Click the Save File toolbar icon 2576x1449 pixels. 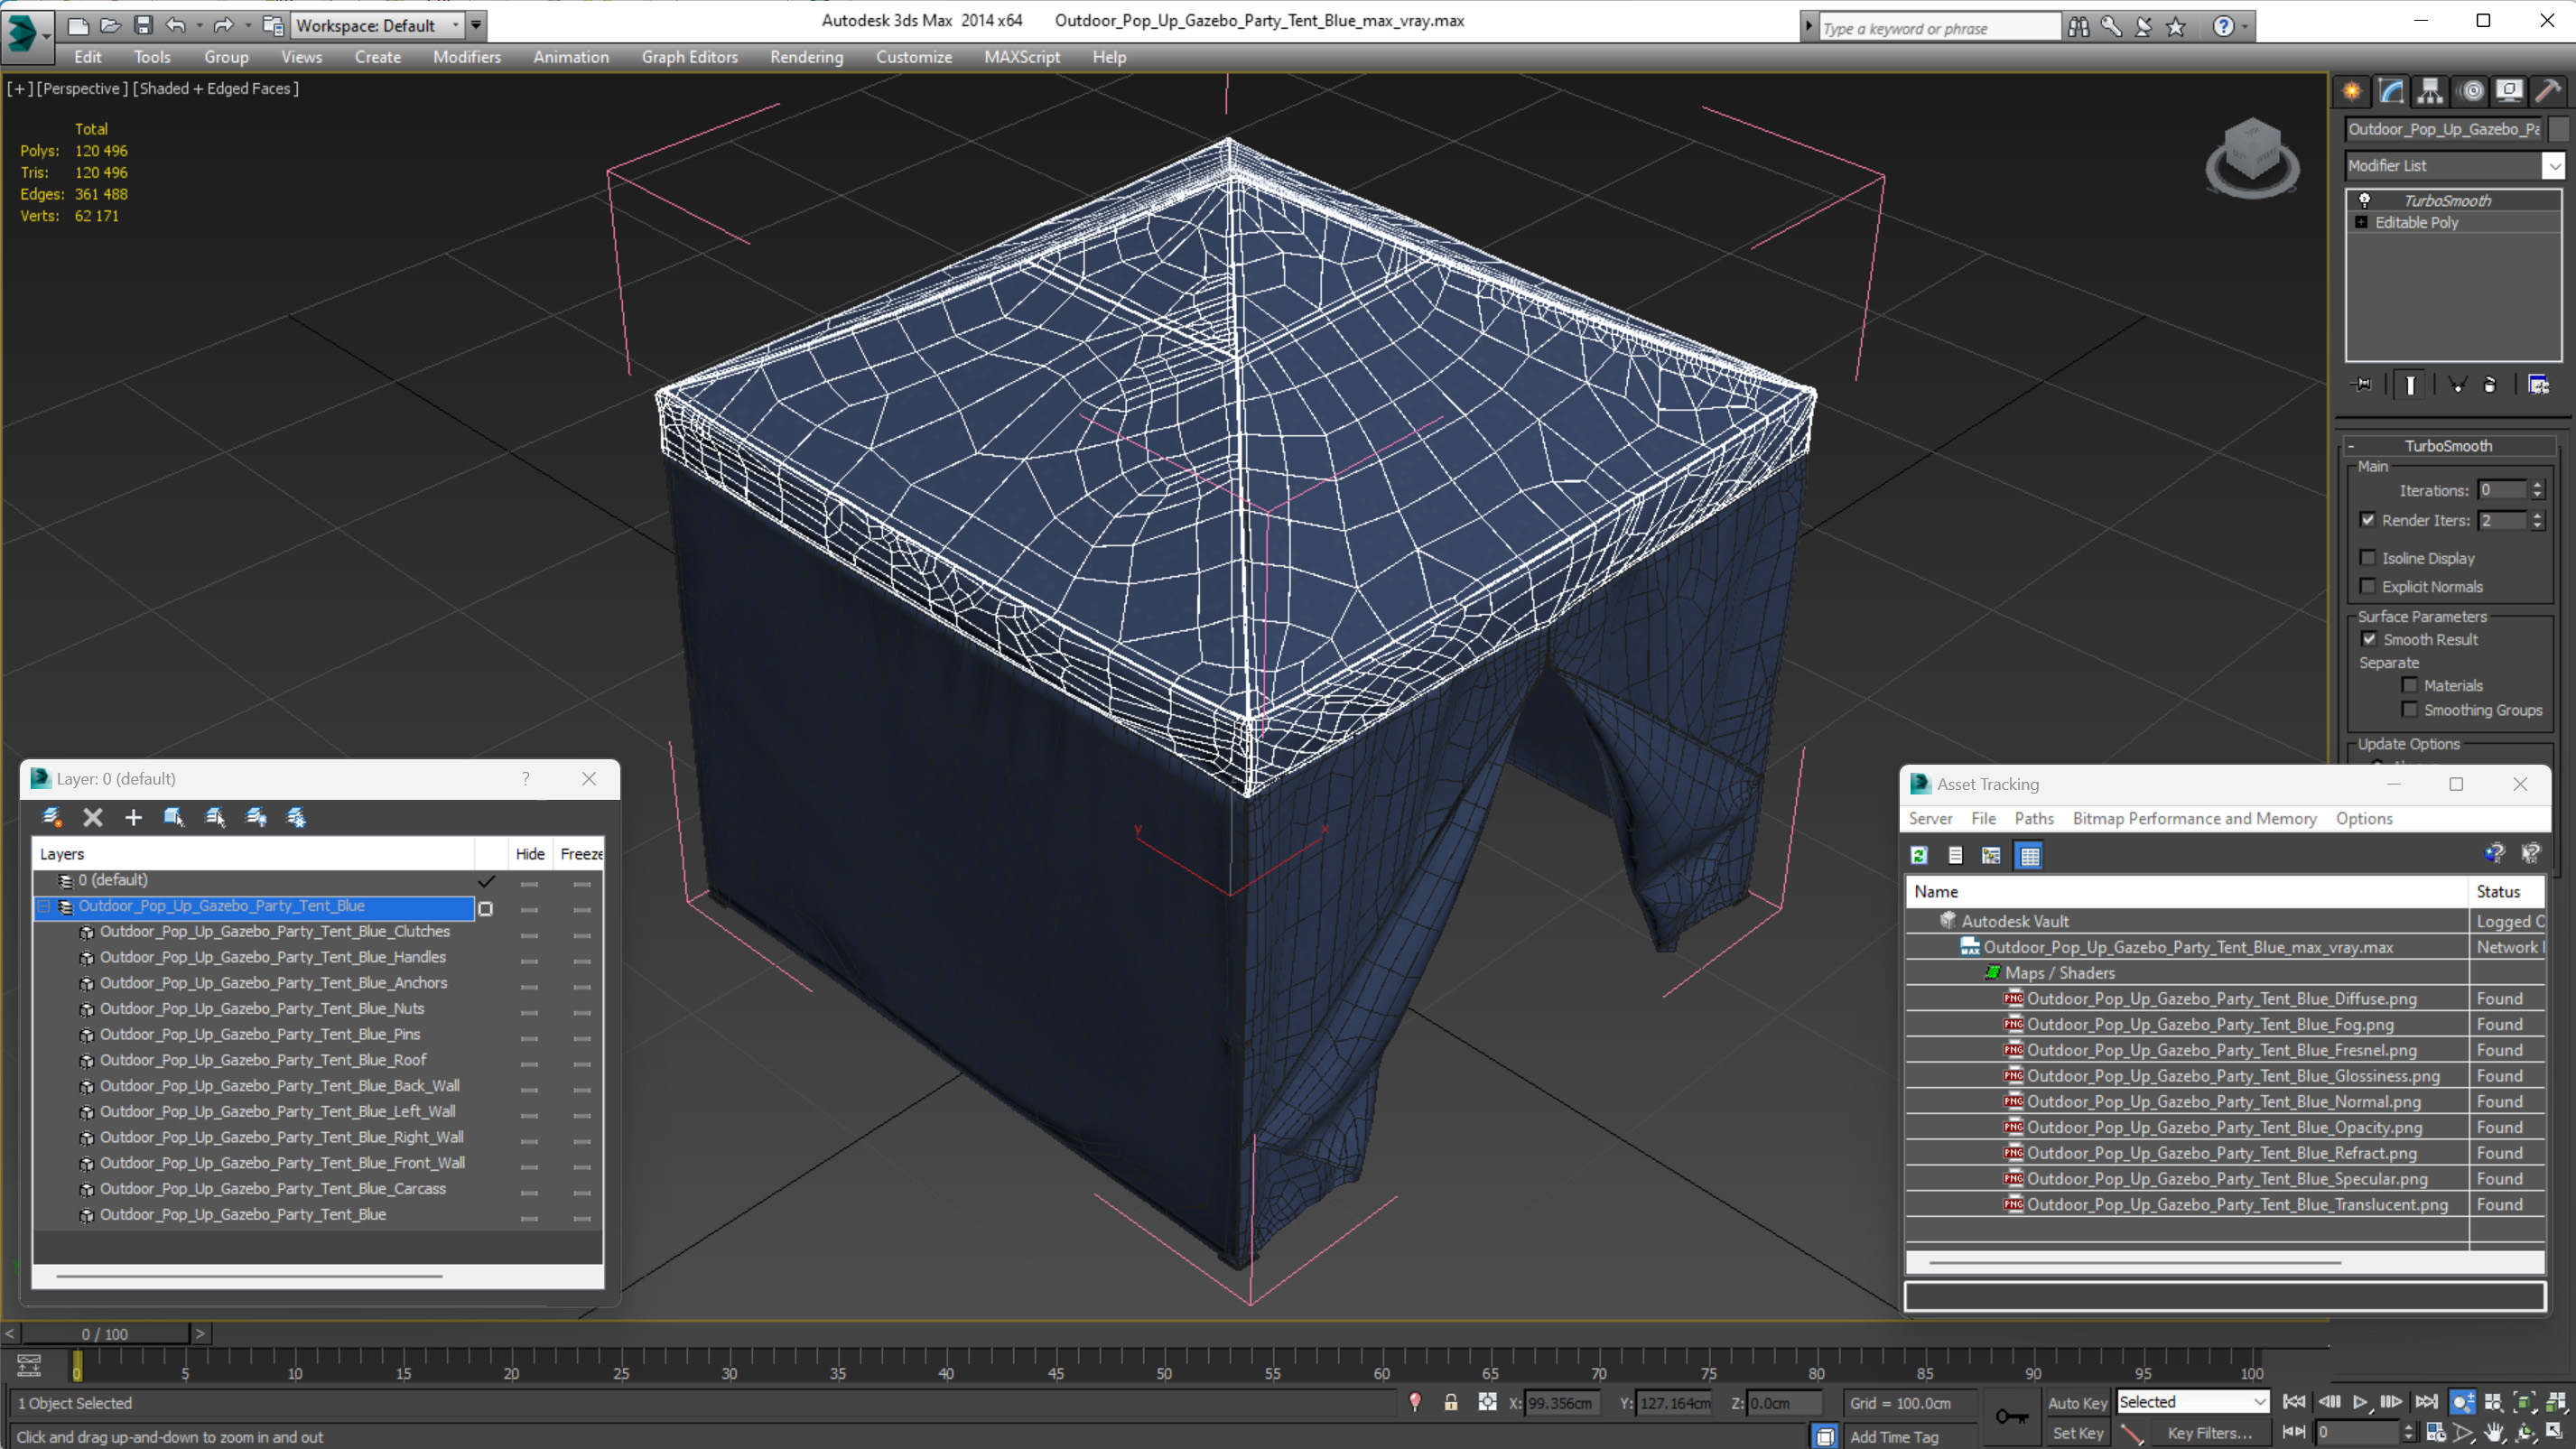click(x=143, y=25)
